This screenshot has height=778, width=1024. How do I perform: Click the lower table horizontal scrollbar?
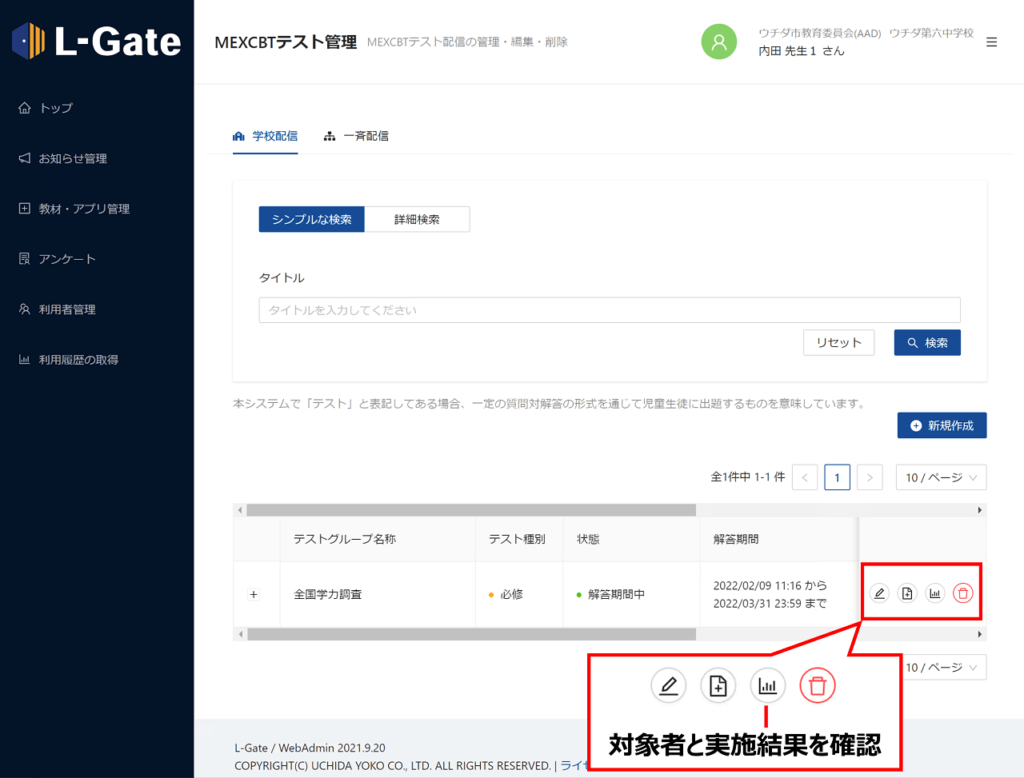[471, 634]
